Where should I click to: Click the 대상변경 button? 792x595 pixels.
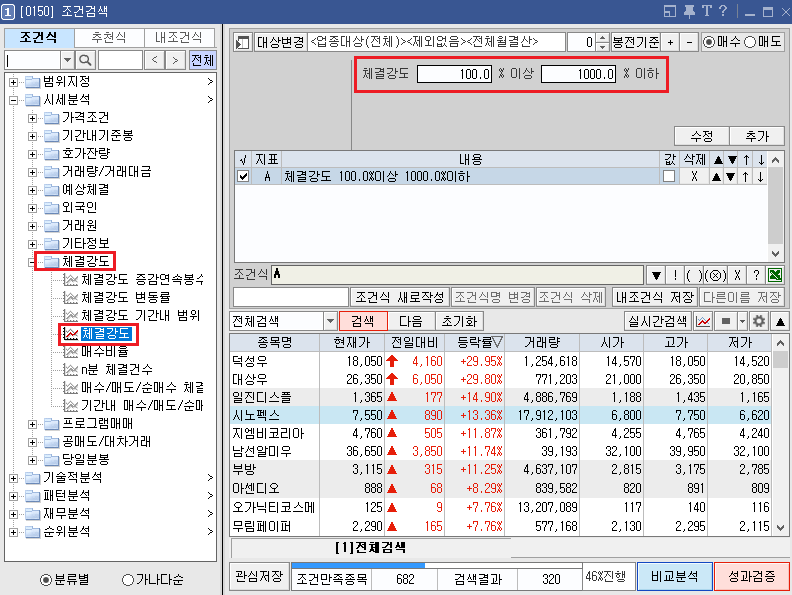click(x=280, y=42)
